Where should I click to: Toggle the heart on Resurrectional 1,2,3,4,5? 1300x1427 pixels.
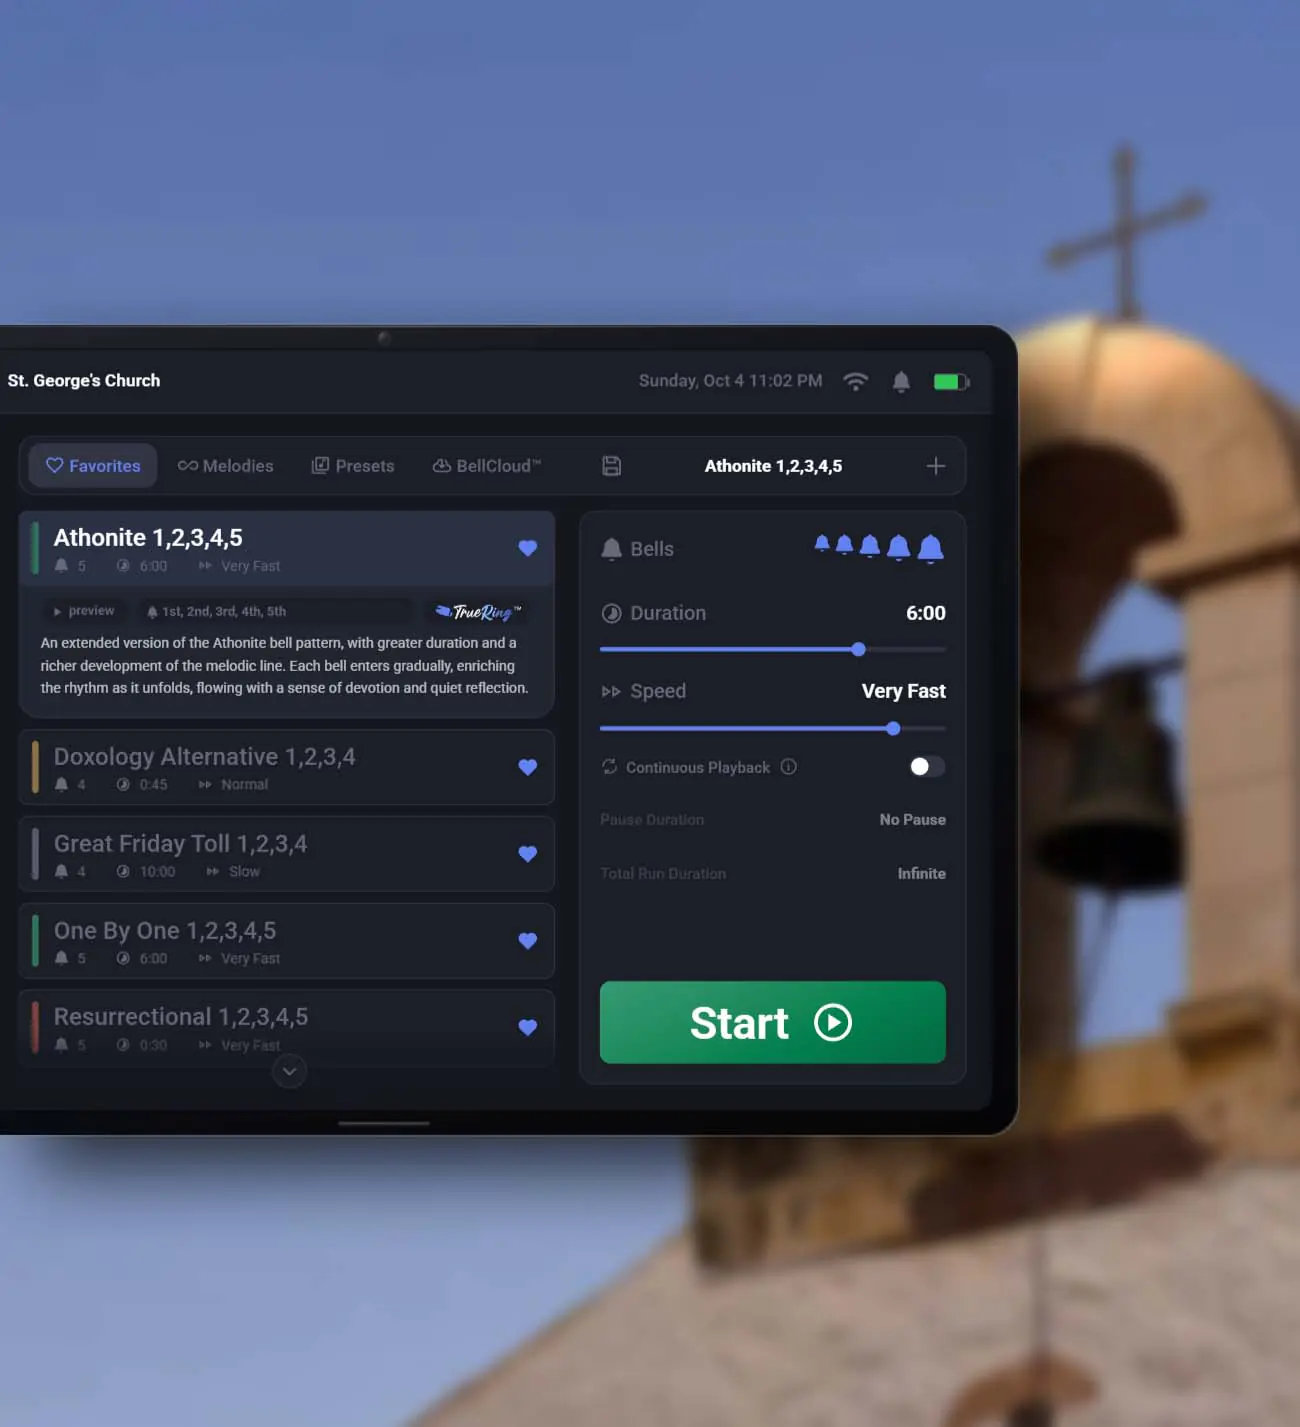tap(528, 1027)
